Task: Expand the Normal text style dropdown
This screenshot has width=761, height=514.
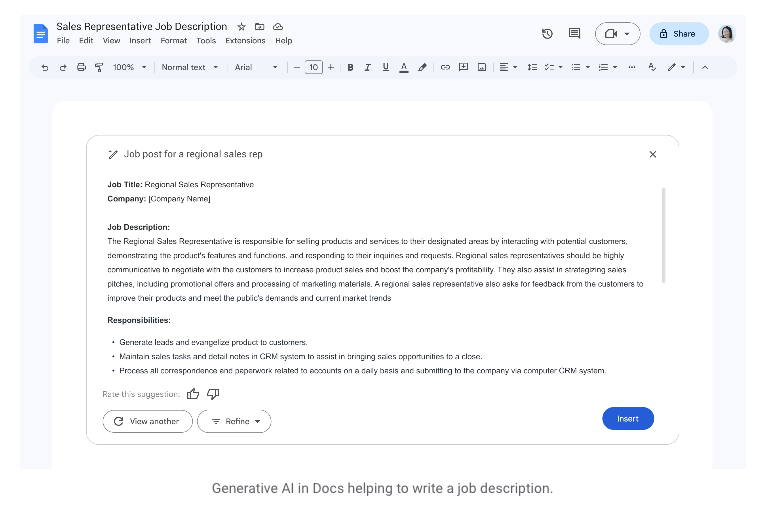Action: 188,67
